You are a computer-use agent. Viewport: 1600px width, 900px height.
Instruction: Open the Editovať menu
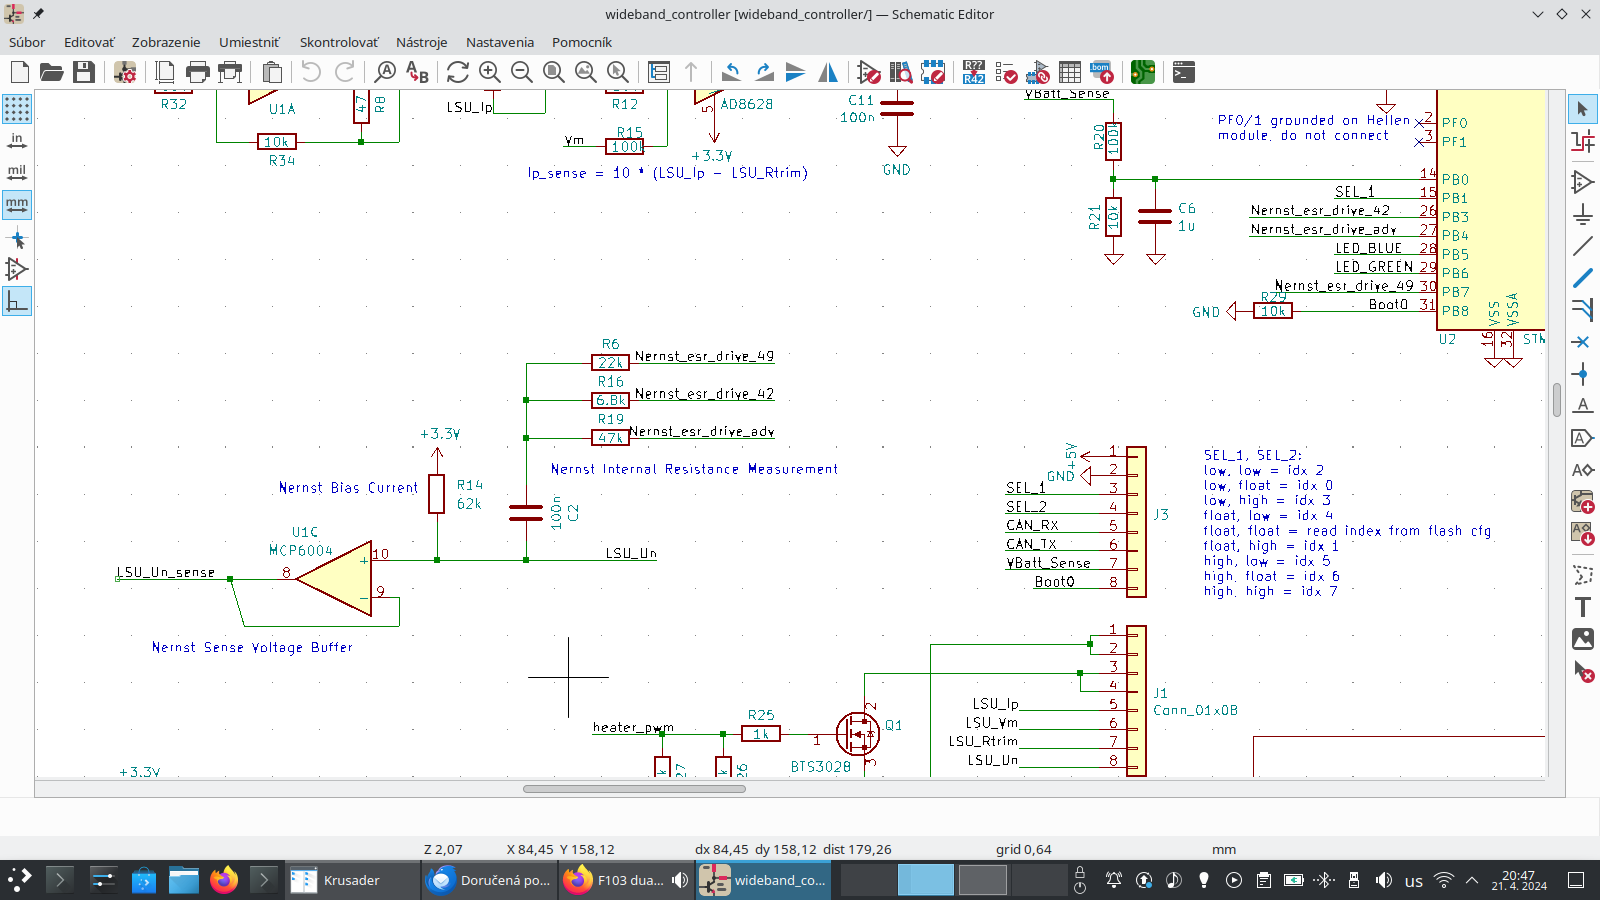coord(89,42)
